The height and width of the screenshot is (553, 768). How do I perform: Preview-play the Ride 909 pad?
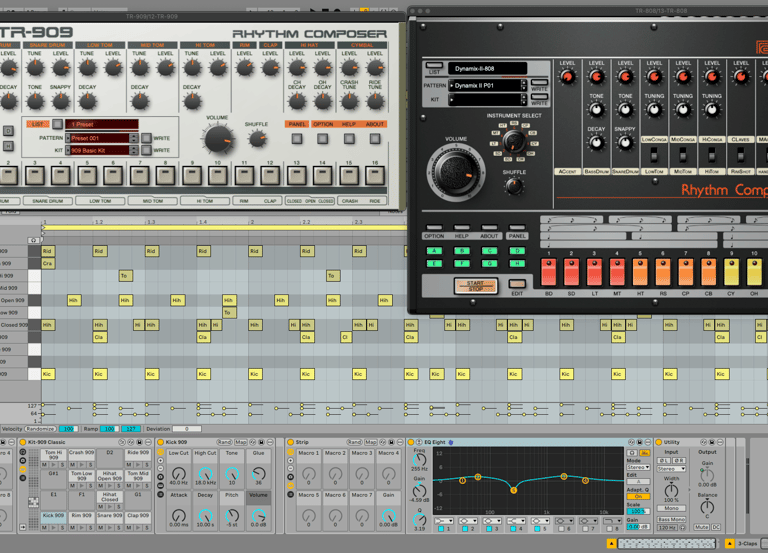138,464
